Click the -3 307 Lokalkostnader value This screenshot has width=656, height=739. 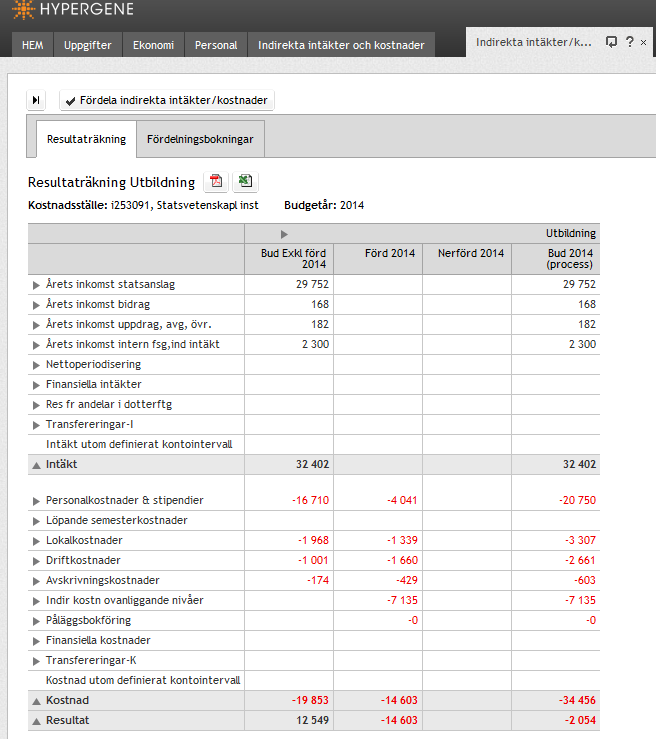point(581,540)
